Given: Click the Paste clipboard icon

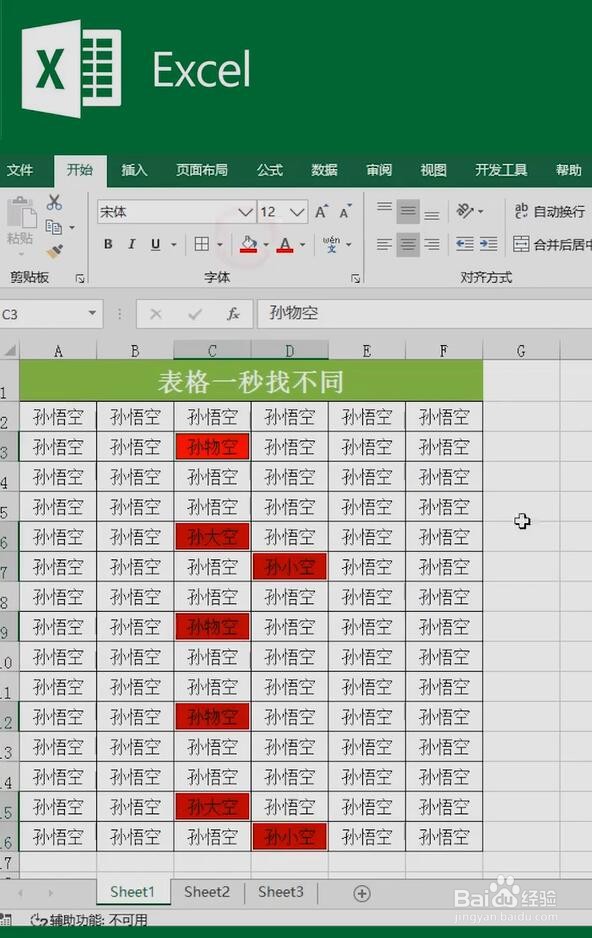Looking at the screenshot, I should click(22, 212).
